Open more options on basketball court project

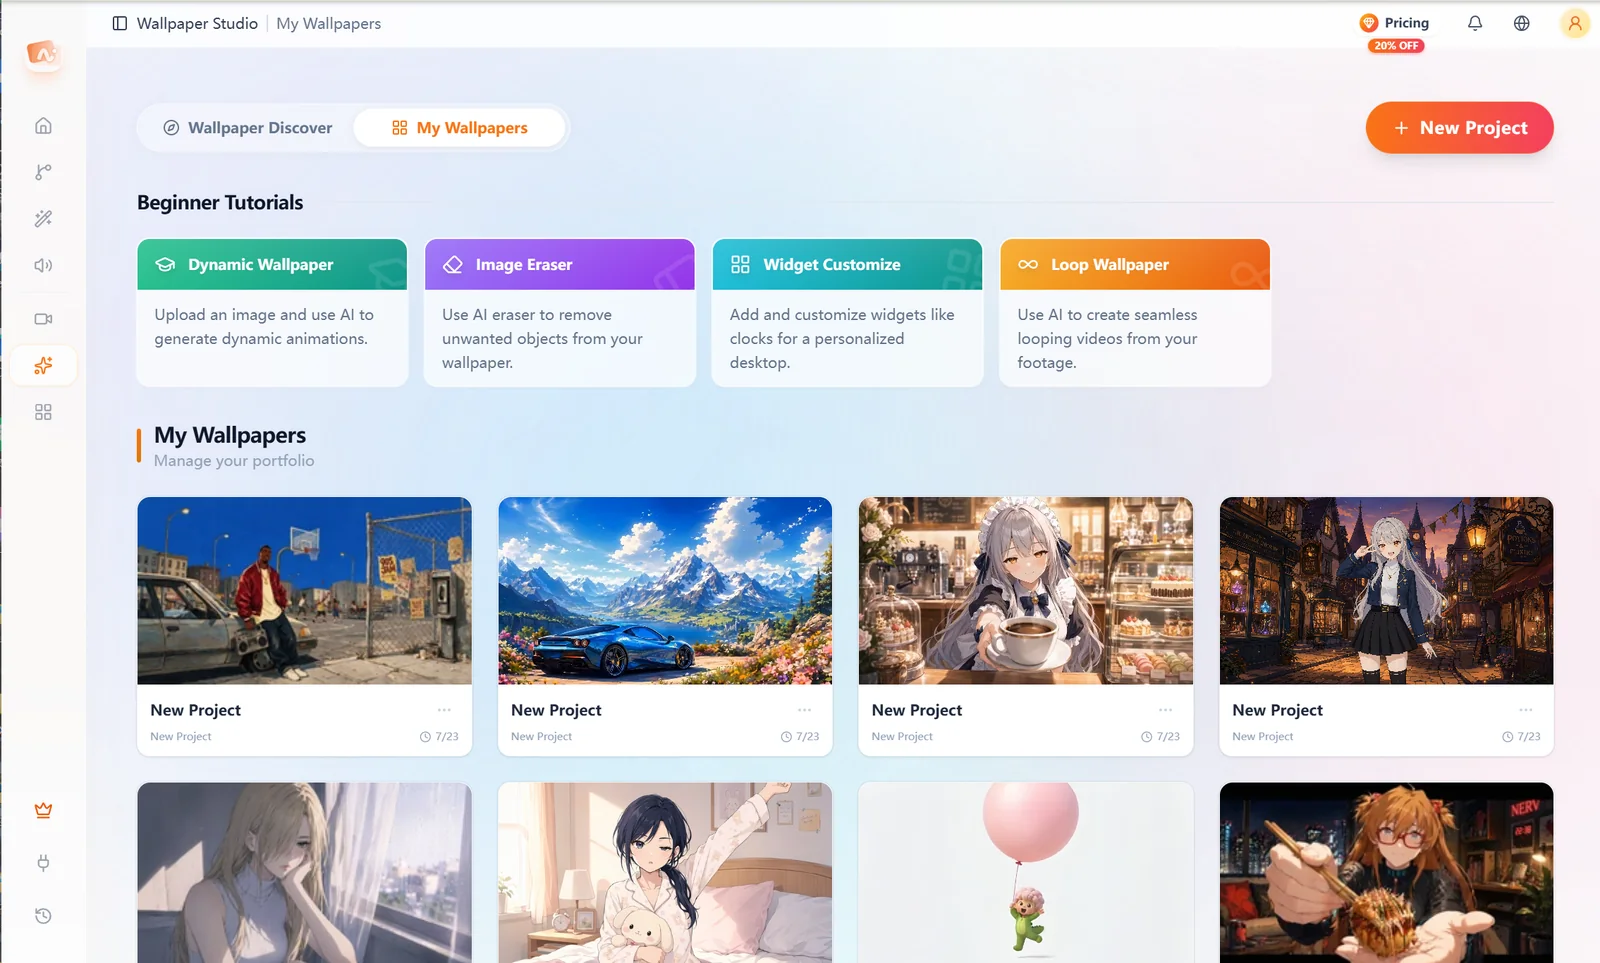(x=444, y=710)
